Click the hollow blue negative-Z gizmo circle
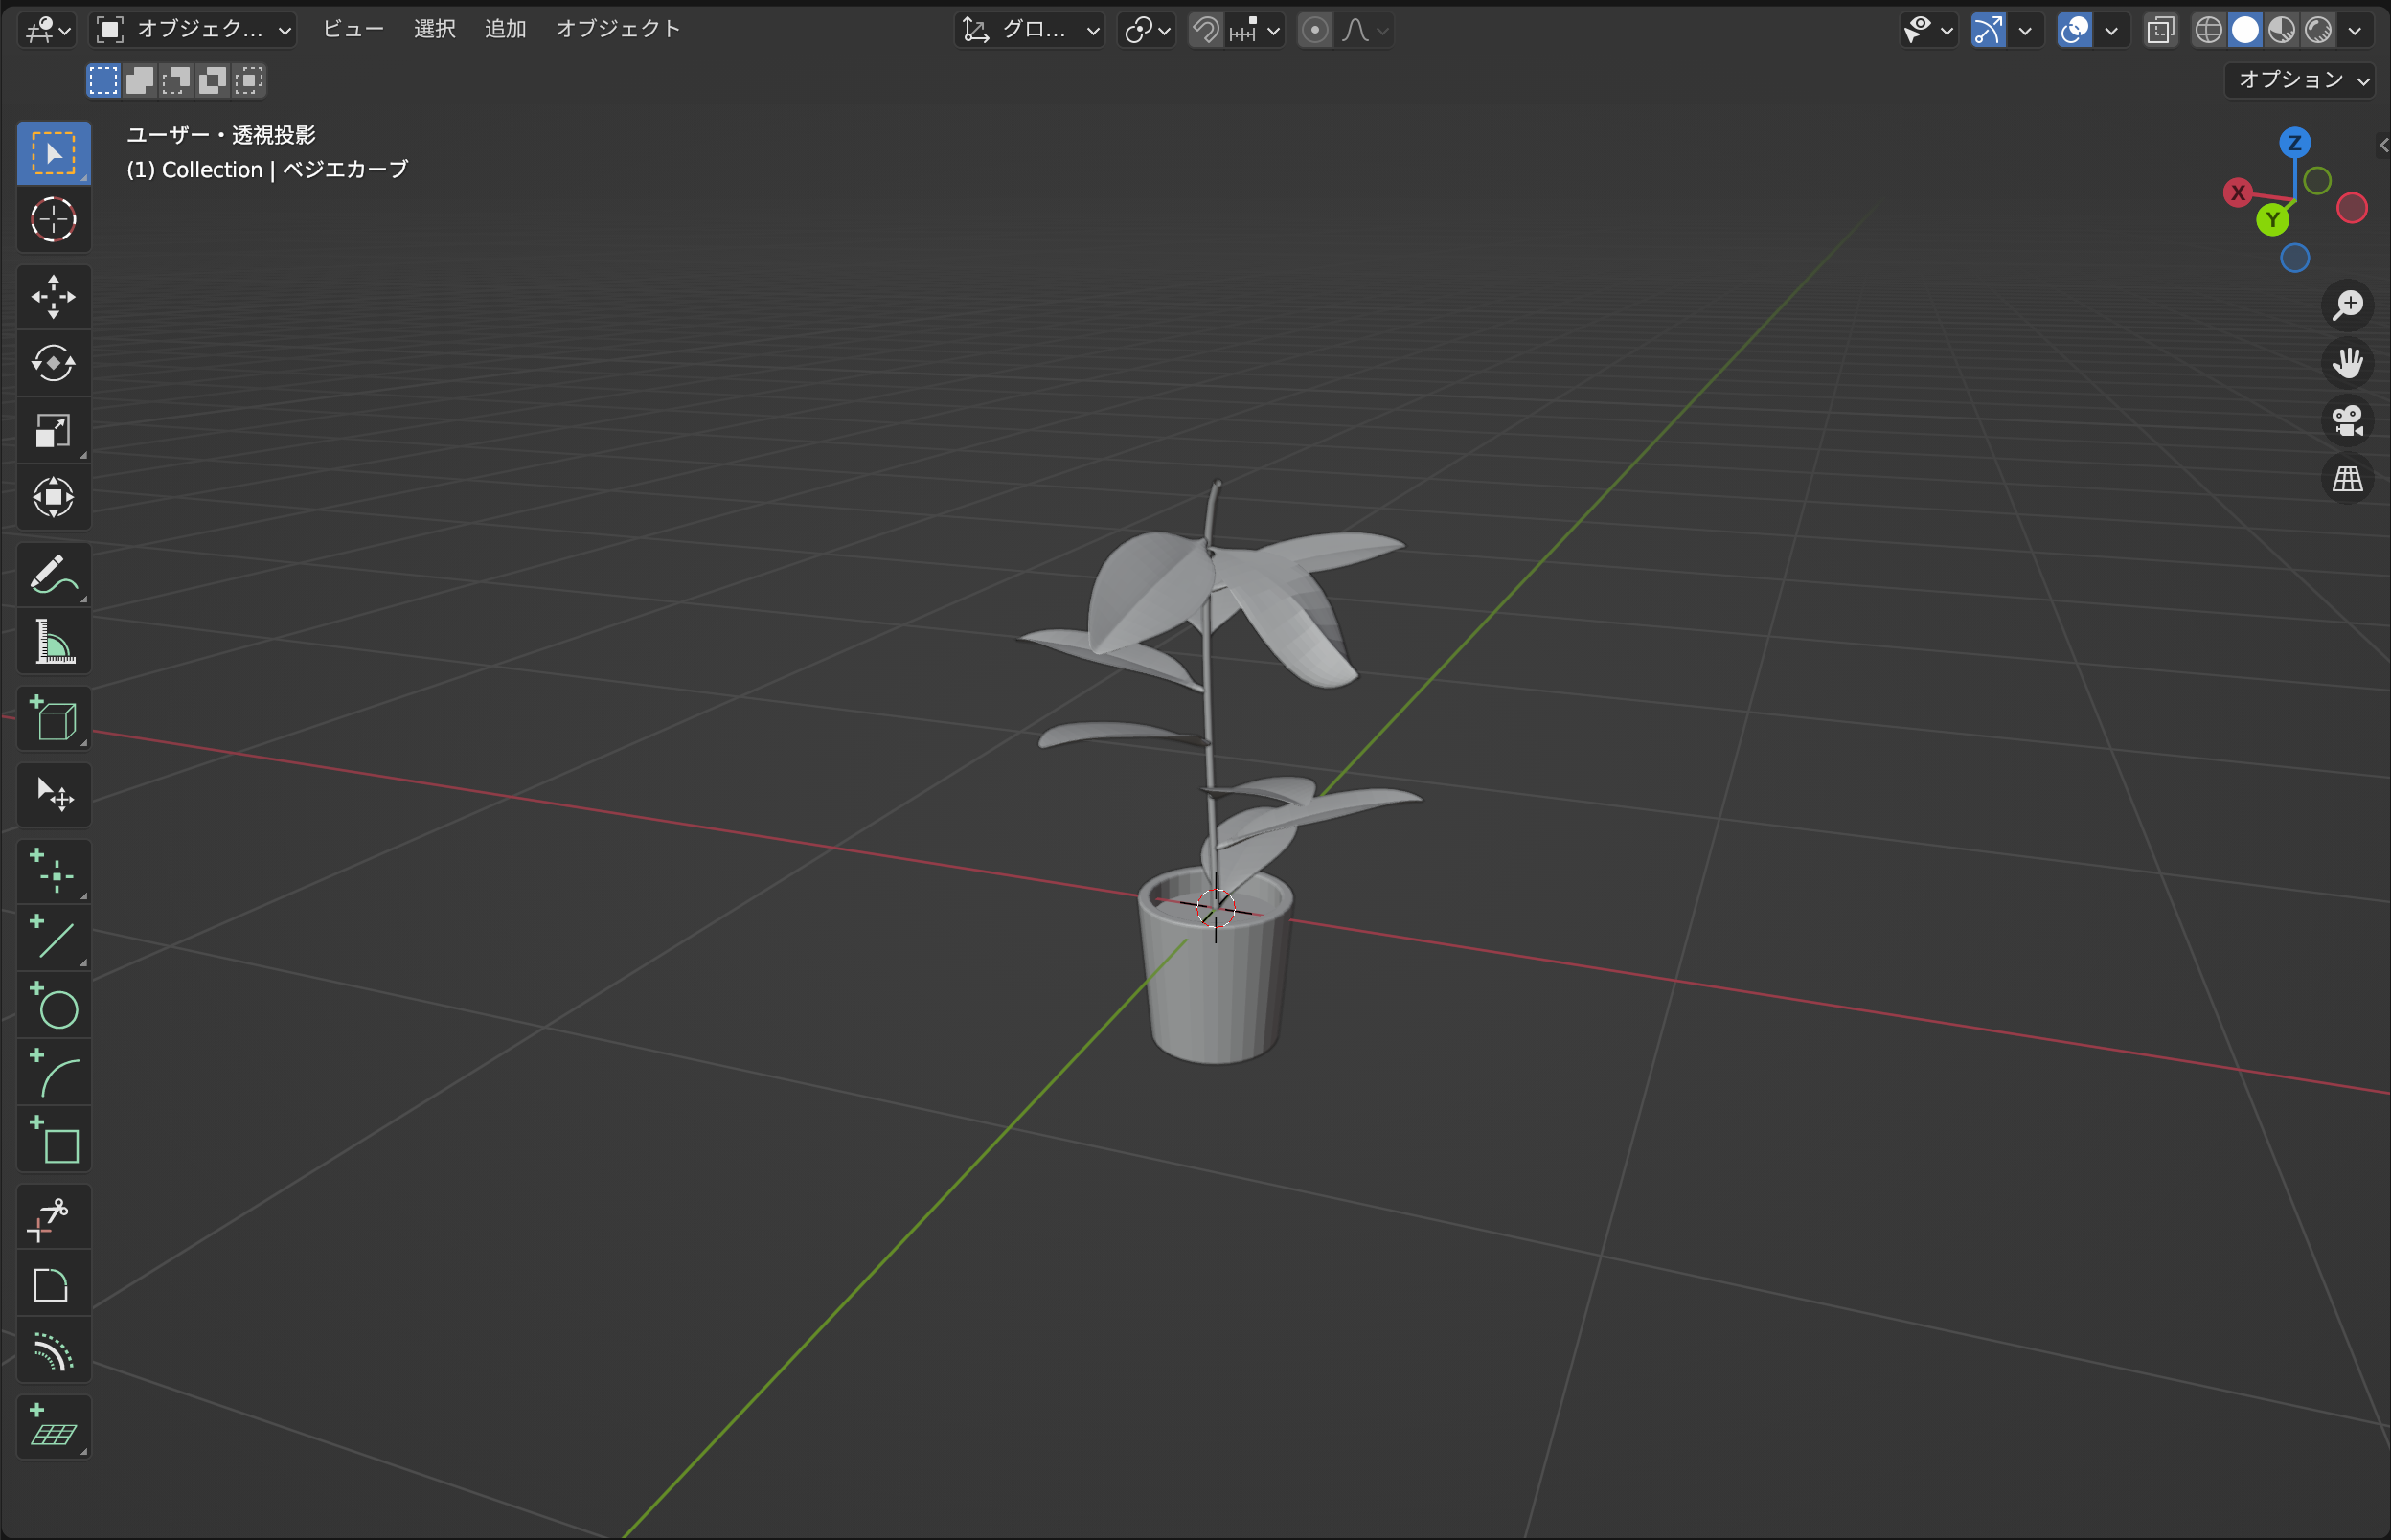Viewport: 2391px width, 1540px height. point(2294,258)
